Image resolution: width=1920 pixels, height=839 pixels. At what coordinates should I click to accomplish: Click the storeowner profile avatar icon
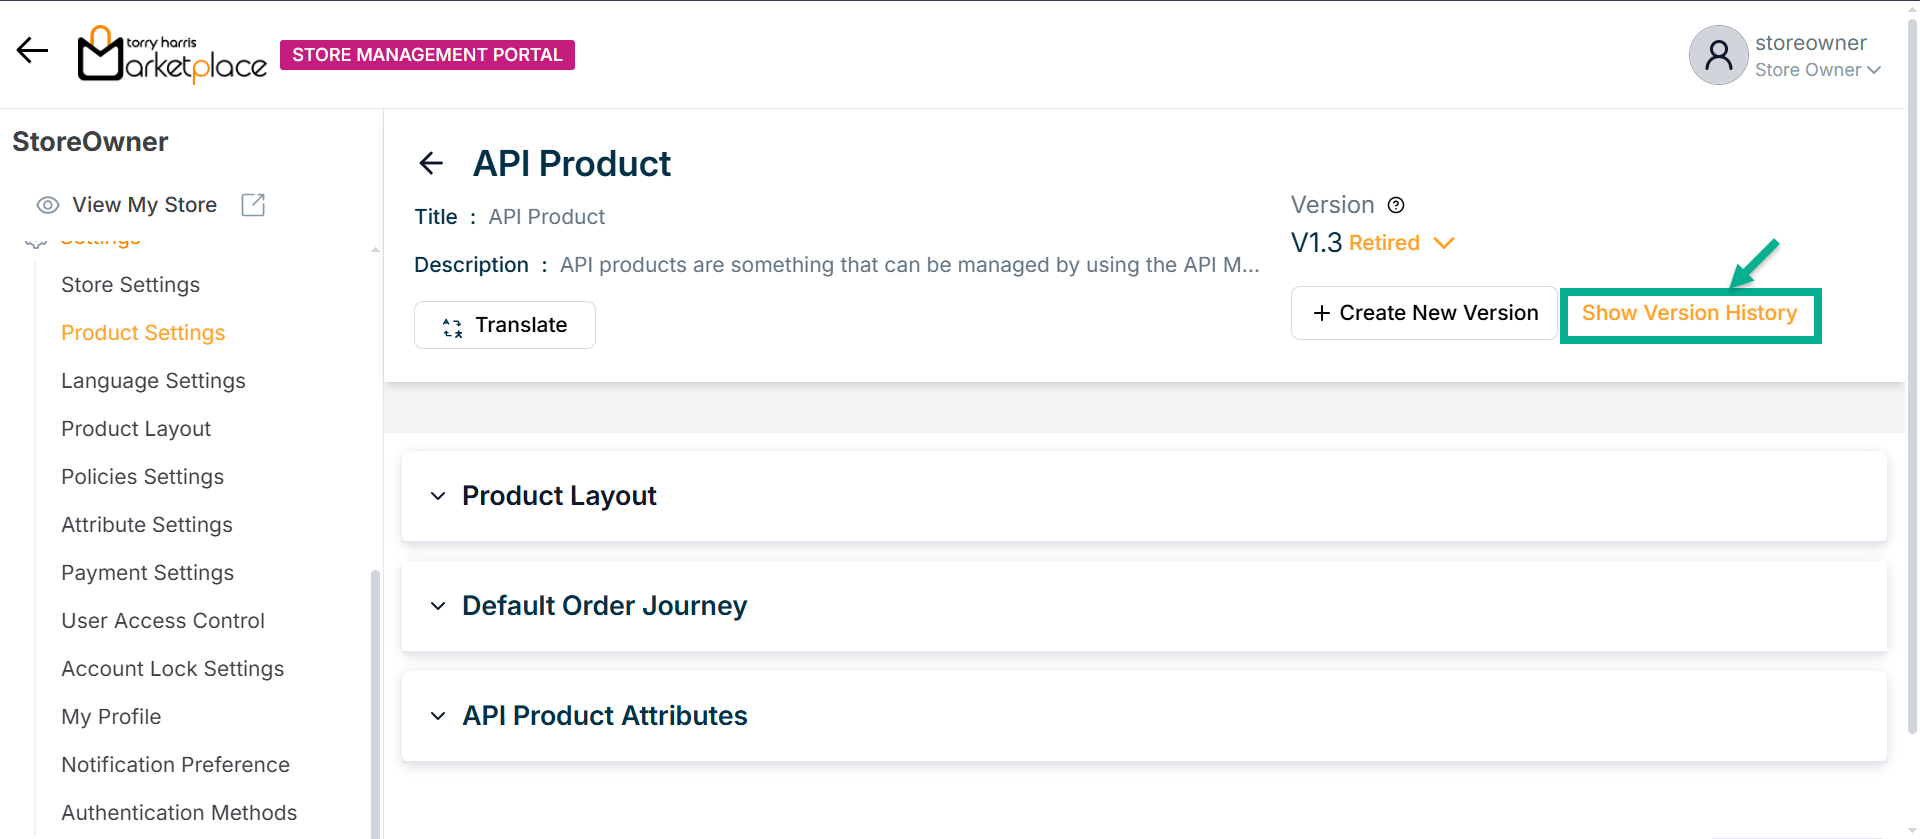point(1718,55)
